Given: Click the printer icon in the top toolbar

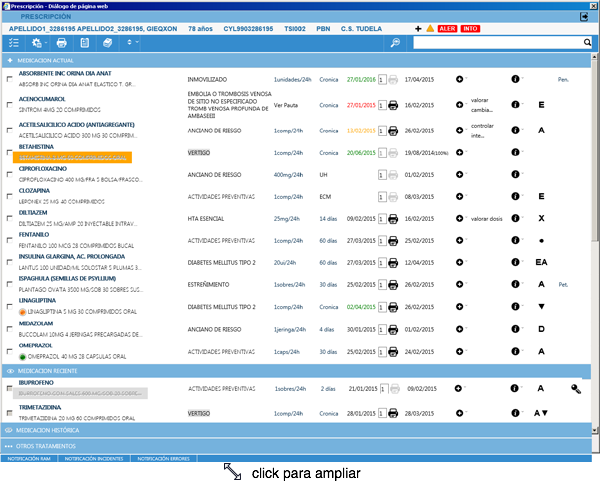Looking at the screenshot, I should click(x=61, y=43).
